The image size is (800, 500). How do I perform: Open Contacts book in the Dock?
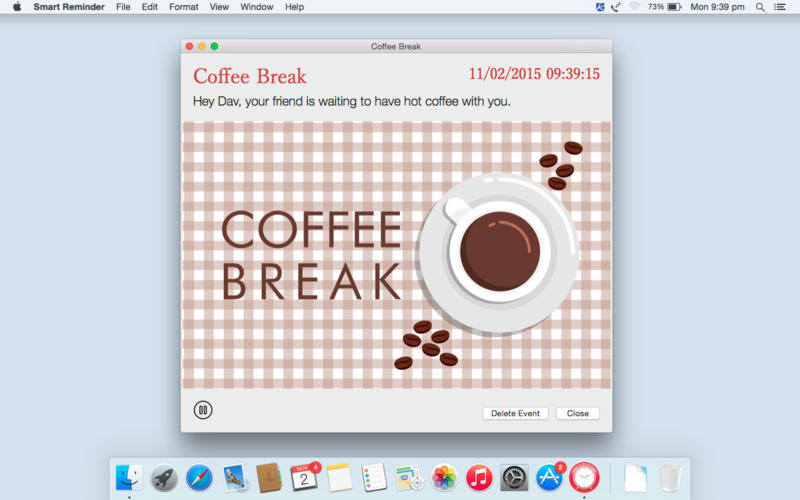tap(268, 478)
